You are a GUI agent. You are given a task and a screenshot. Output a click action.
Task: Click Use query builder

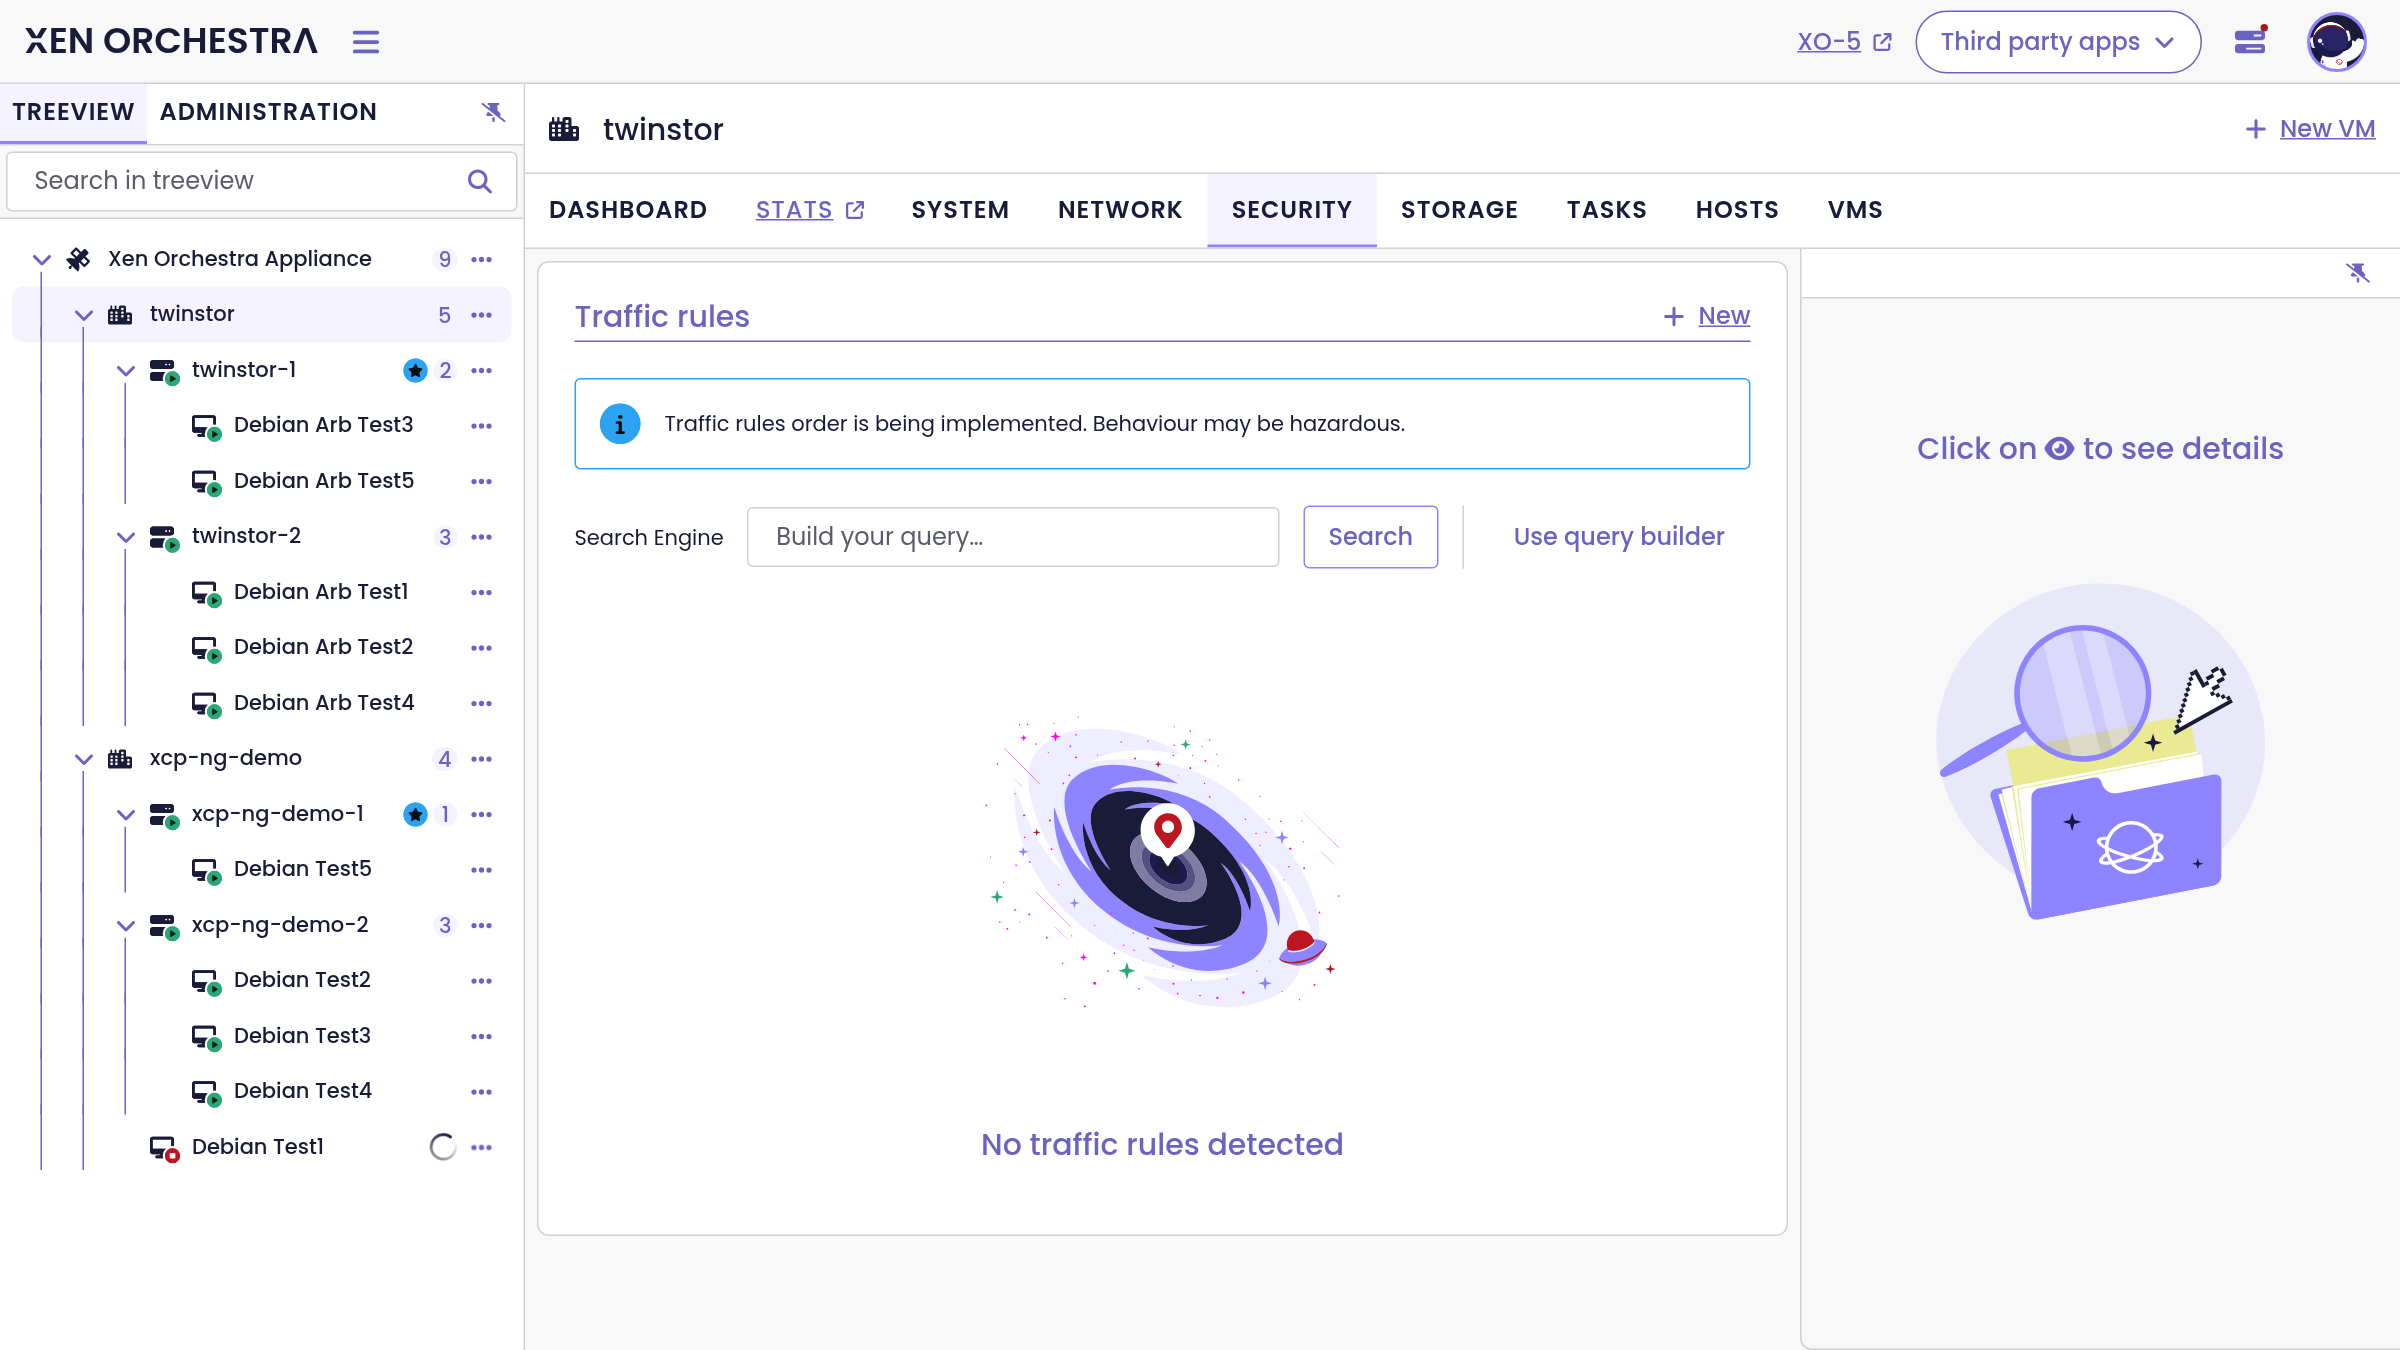[1618, 537]
